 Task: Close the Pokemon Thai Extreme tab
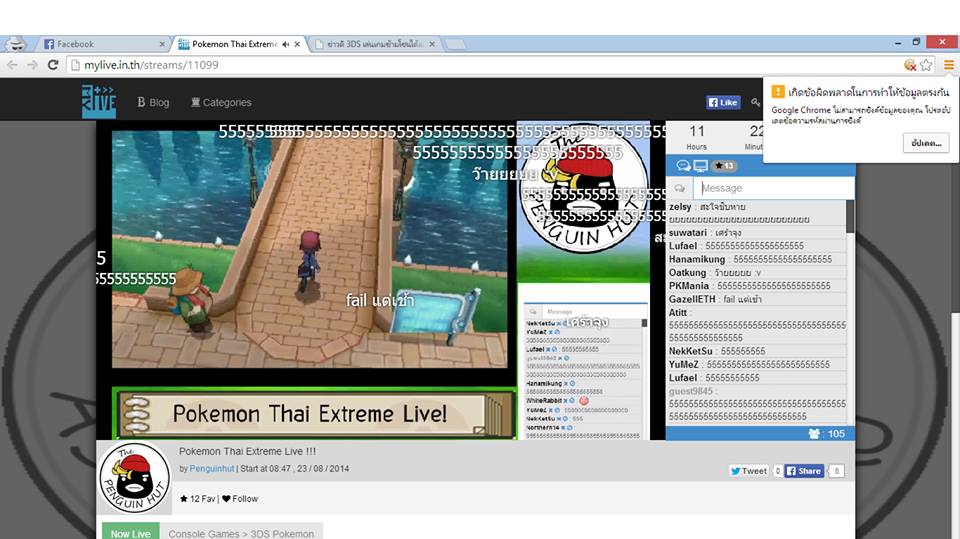tap(297, 44)
